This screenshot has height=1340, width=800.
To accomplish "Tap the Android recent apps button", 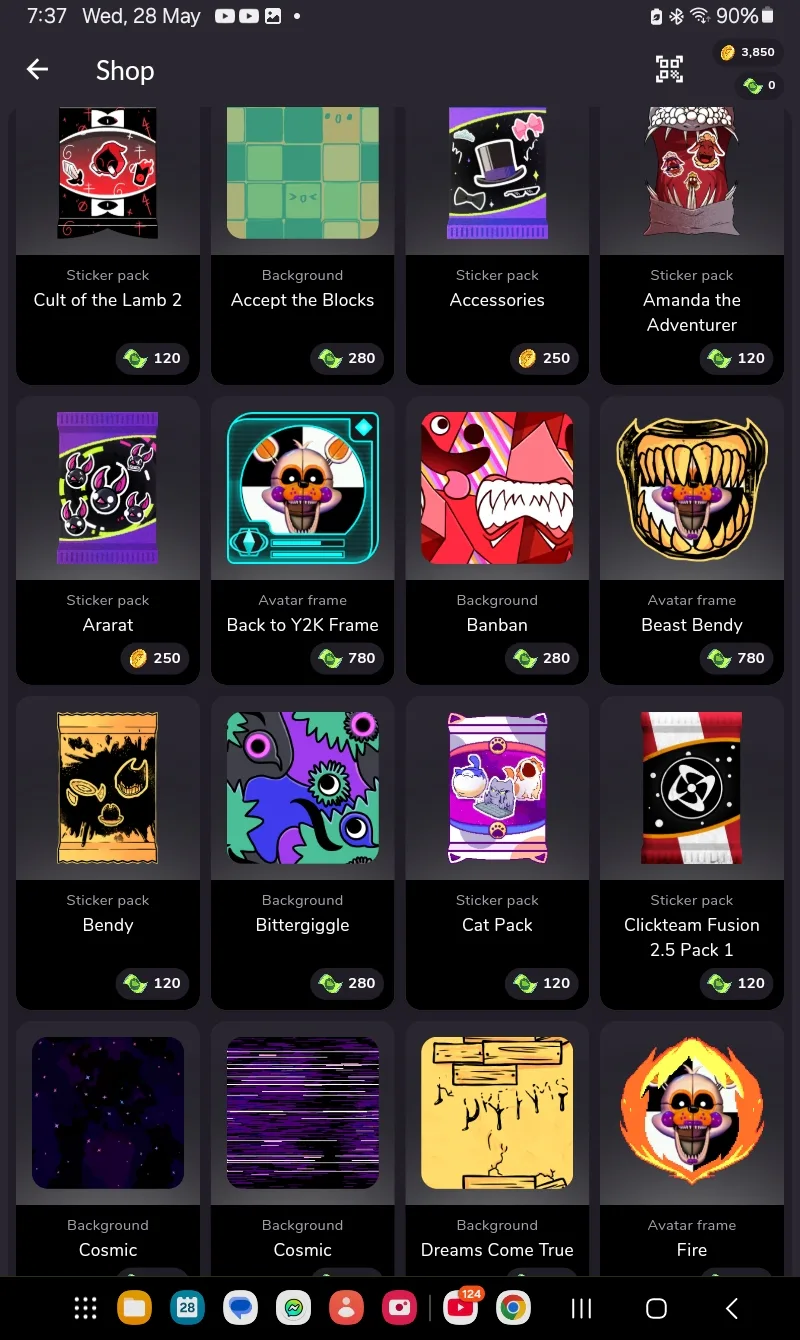I will pyautogui.click(x=581, y=1308).
